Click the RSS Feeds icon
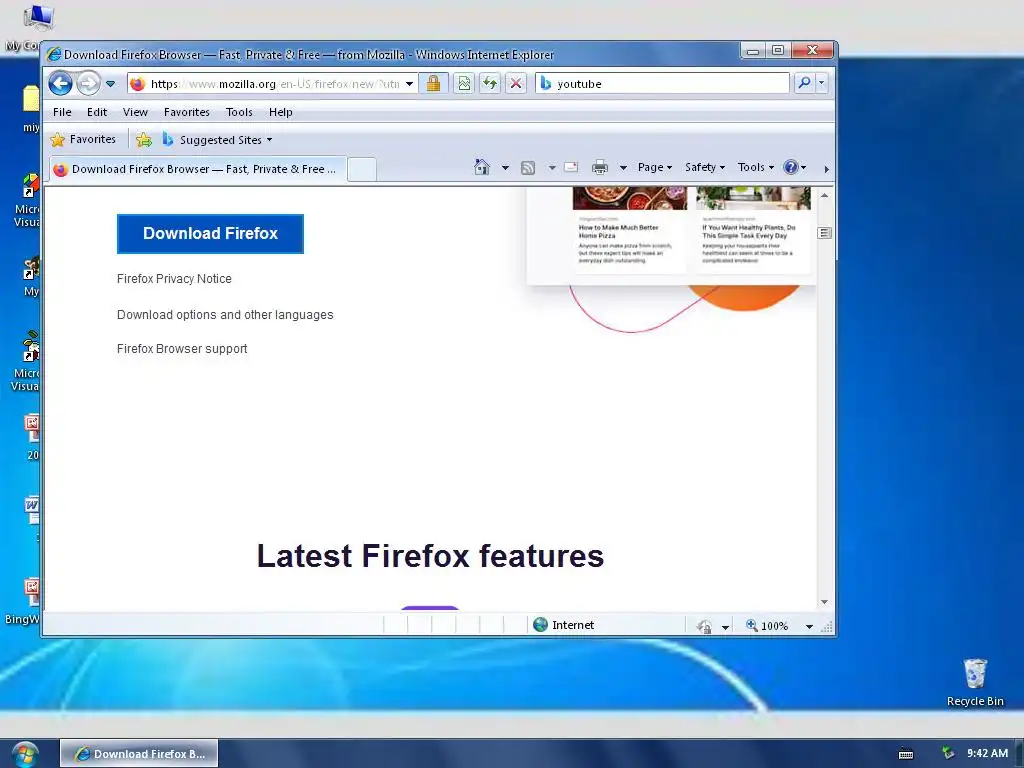Screen dimensions: 1024x768 click(528, 168)
